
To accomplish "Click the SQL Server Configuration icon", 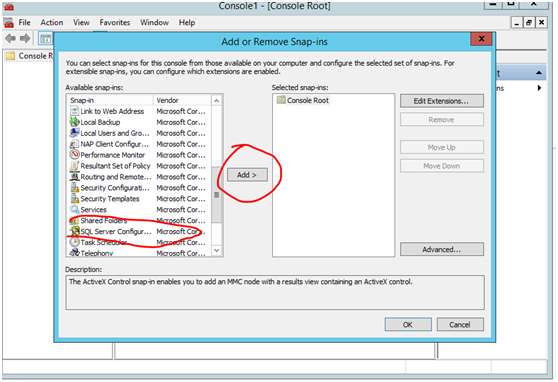I will [x=74, y=231].
